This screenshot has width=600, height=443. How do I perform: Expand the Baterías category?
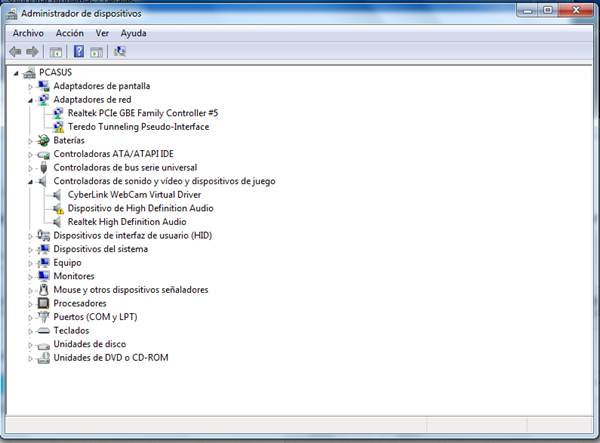tap(30, 141)
